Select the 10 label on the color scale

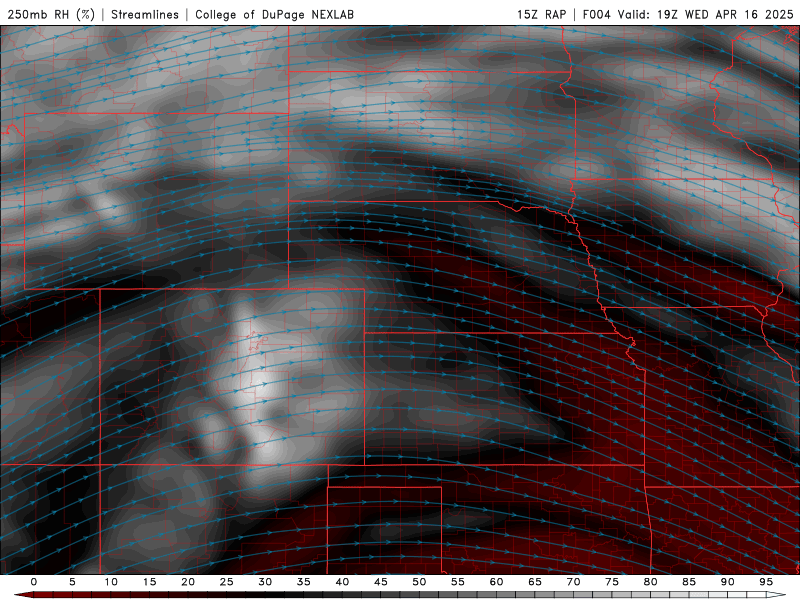[x=111, y=582]
